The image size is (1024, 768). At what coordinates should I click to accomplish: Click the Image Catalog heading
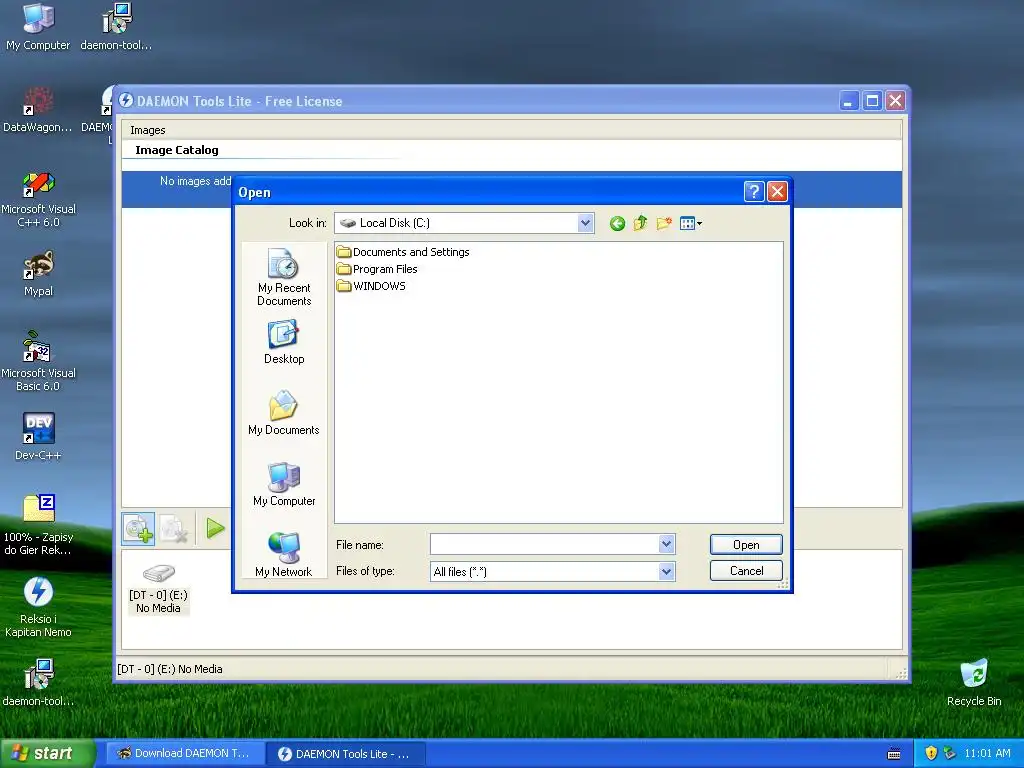click(177, 150)
